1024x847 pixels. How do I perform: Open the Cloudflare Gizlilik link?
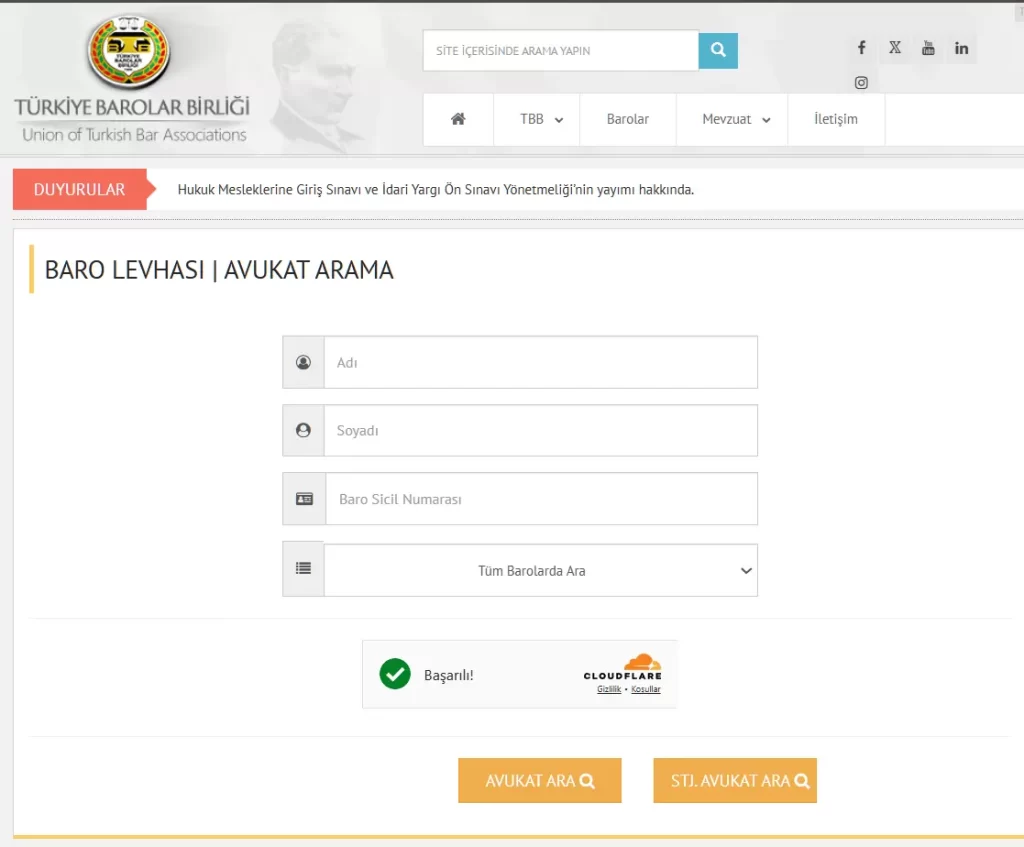click(609, 689)
